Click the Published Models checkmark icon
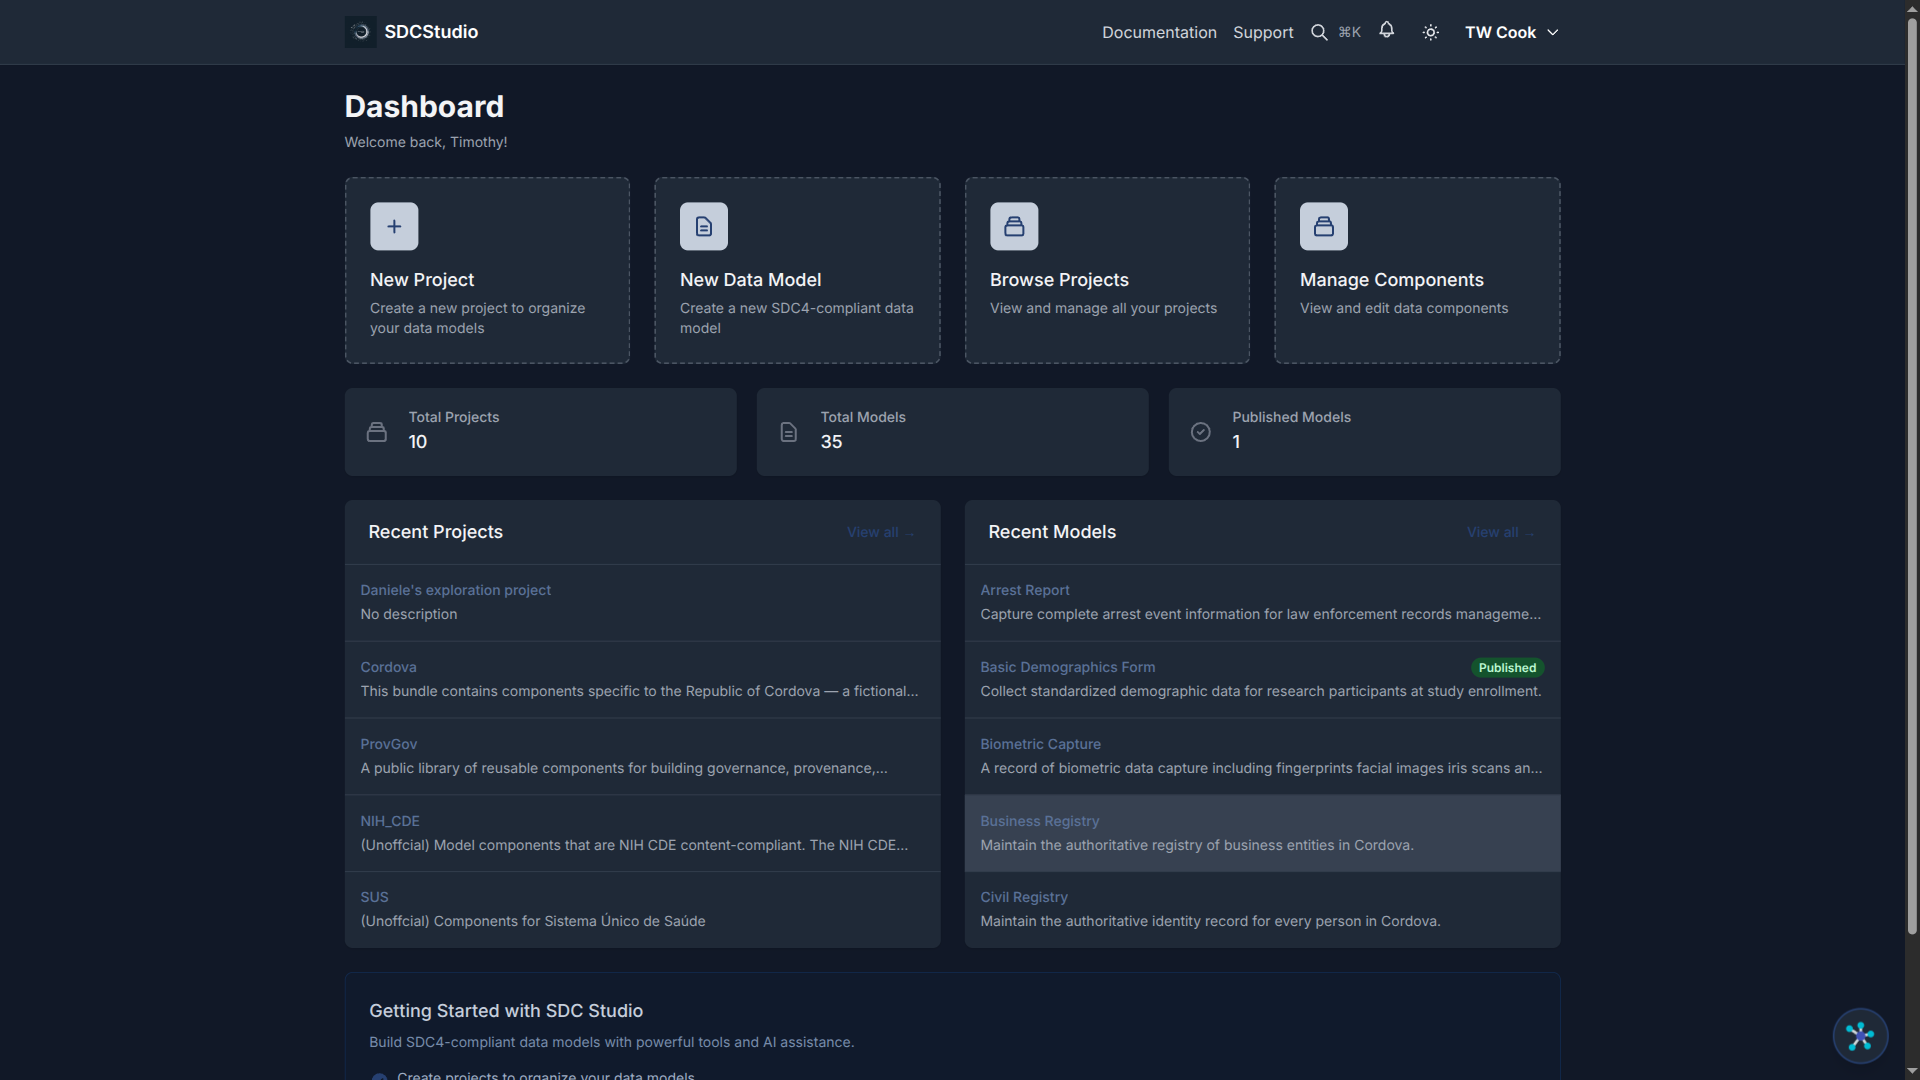The height and width of the screenshot is (1080, 1920). pos(1200,431)
